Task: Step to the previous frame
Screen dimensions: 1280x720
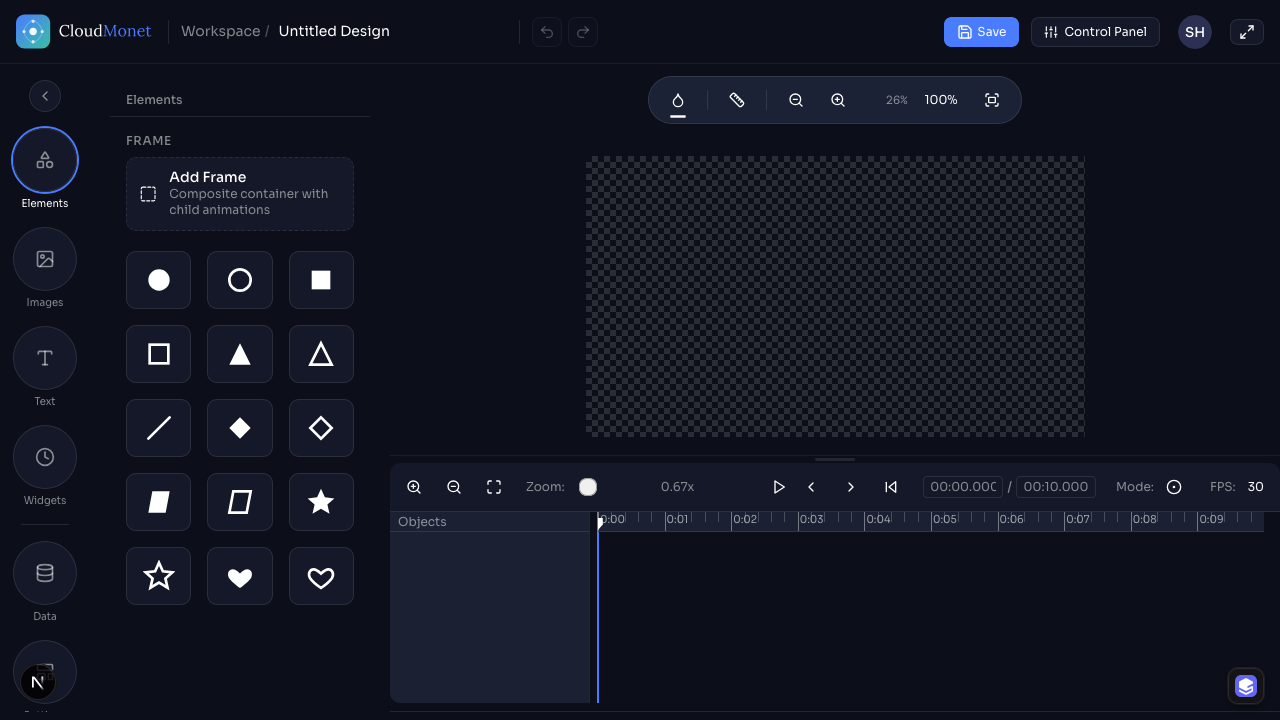Action: [x=811, y=487]
